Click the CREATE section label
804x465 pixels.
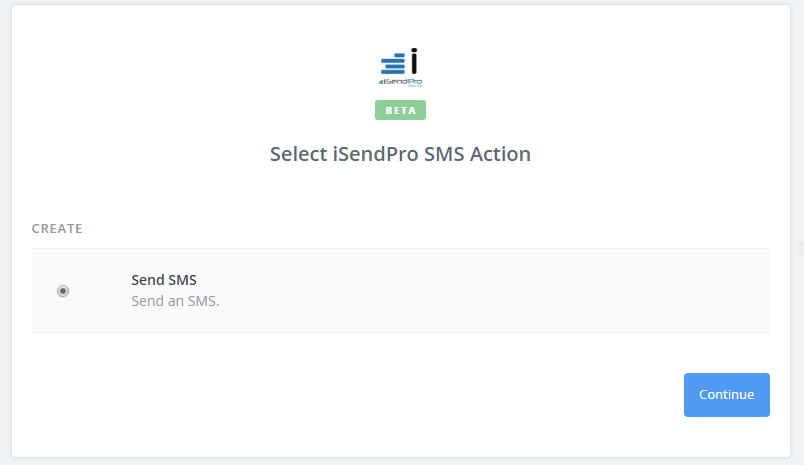(x=57, y=229)
